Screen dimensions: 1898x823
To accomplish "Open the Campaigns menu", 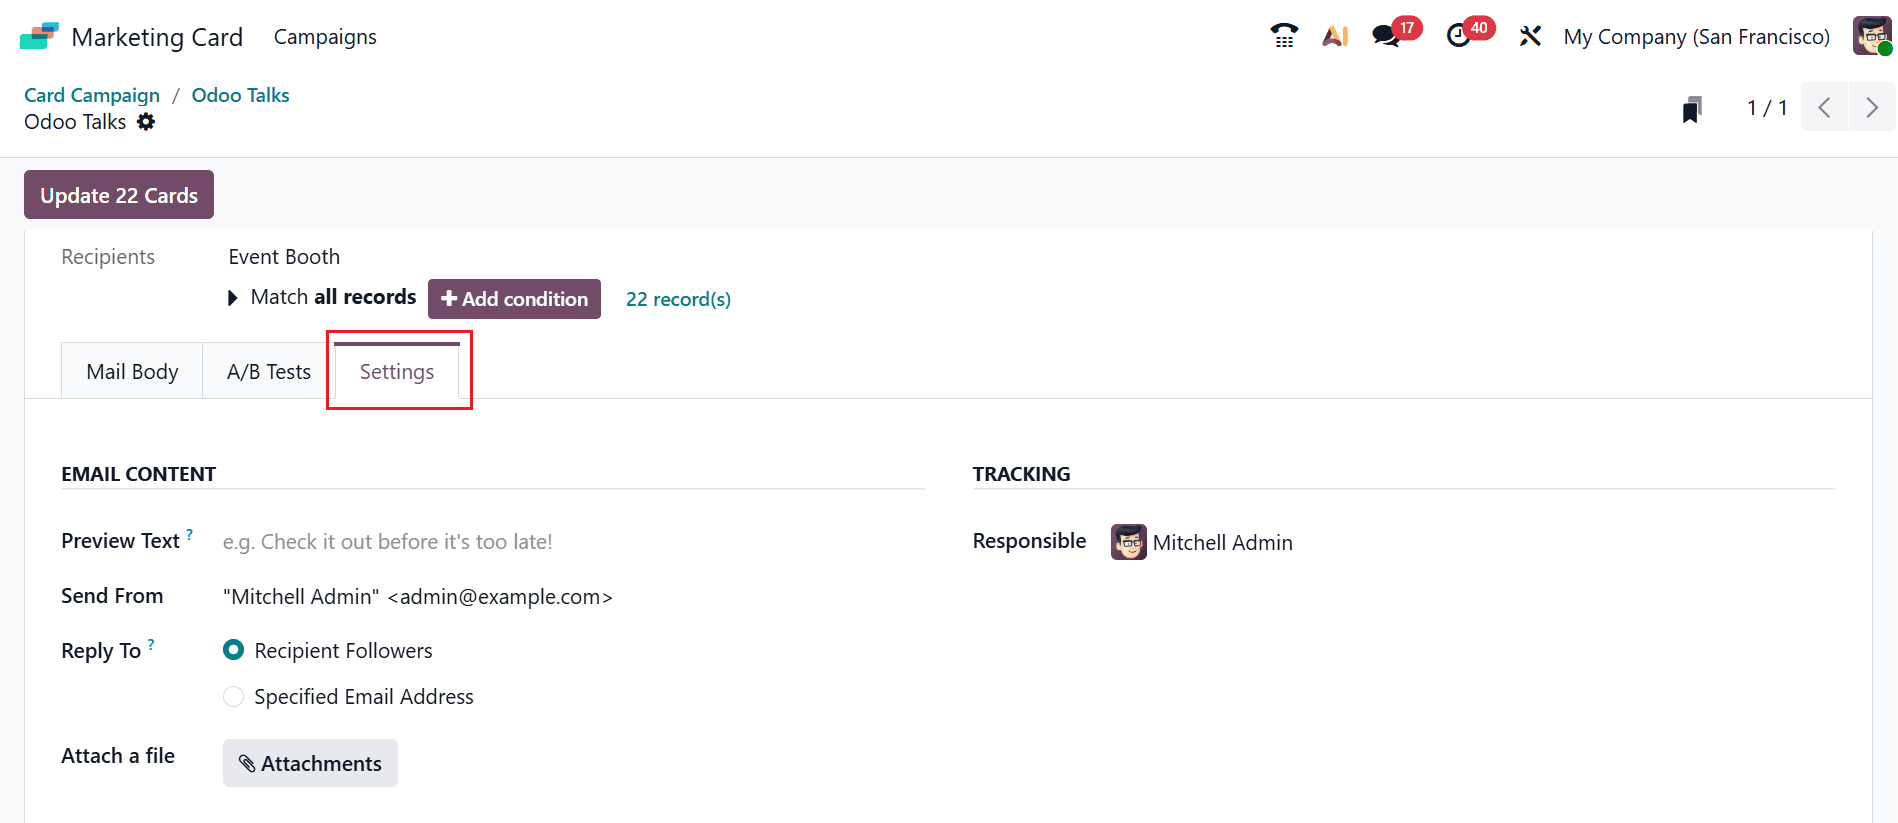I will pyautogui.click(x=325, y=37).
